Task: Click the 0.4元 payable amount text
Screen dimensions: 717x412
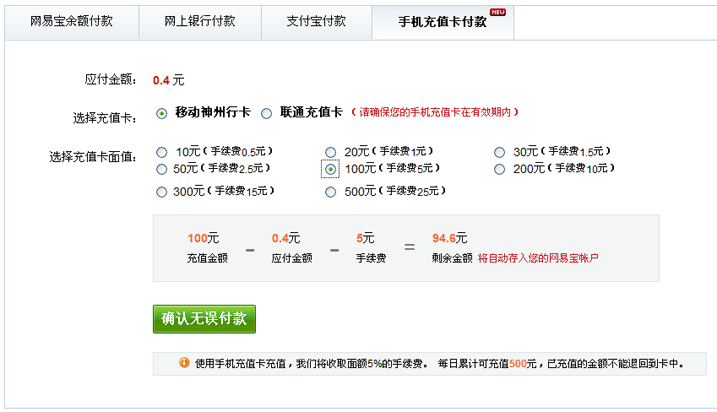Action: [x=168, y=80]
